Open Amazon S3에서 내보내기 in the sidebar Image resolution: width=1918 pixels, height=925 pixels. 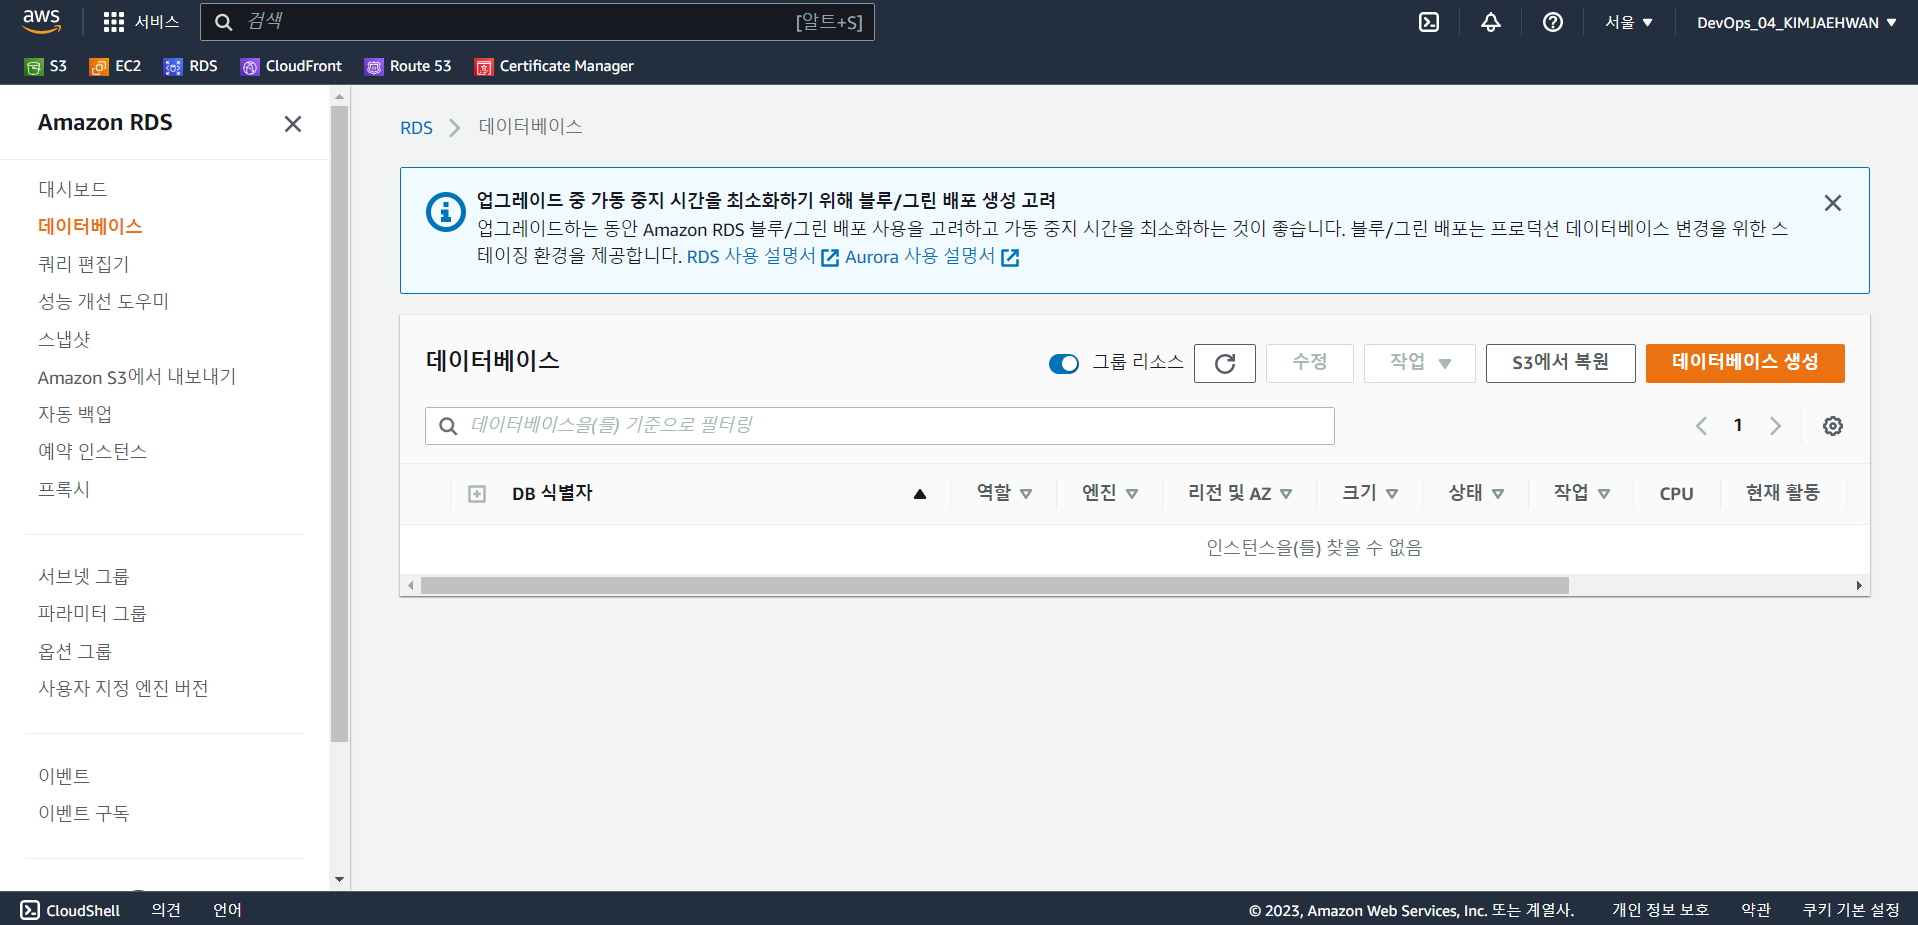(x=137, y=377)
